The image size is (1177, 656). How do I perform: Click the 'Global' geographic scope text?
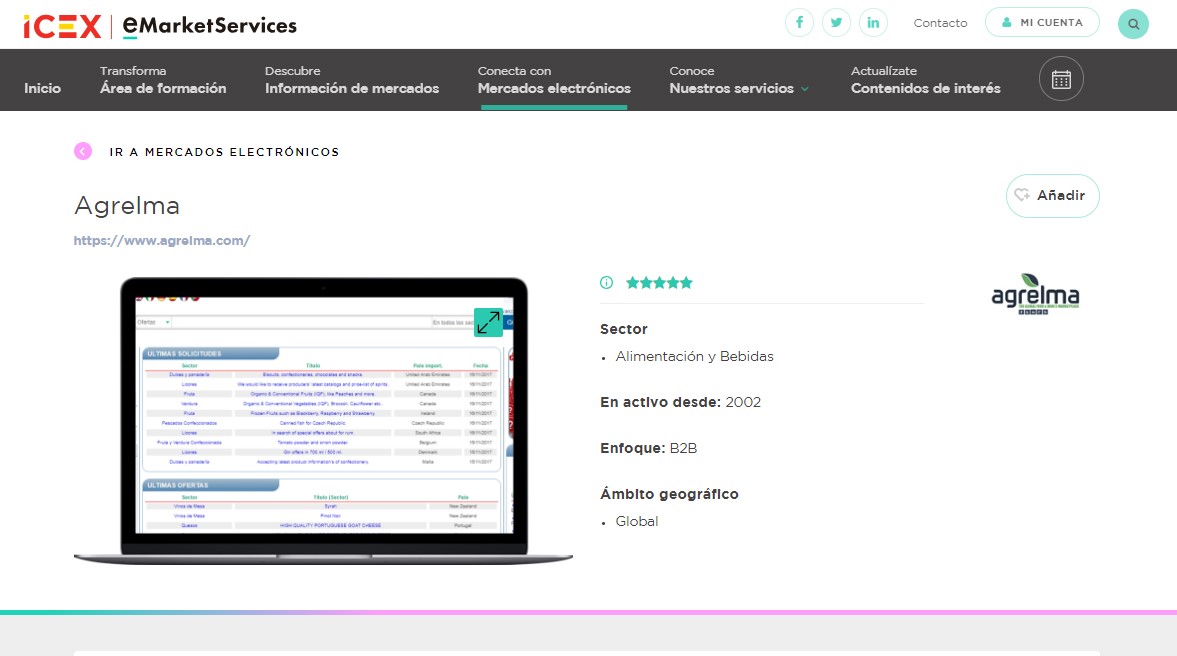point(637,521)
